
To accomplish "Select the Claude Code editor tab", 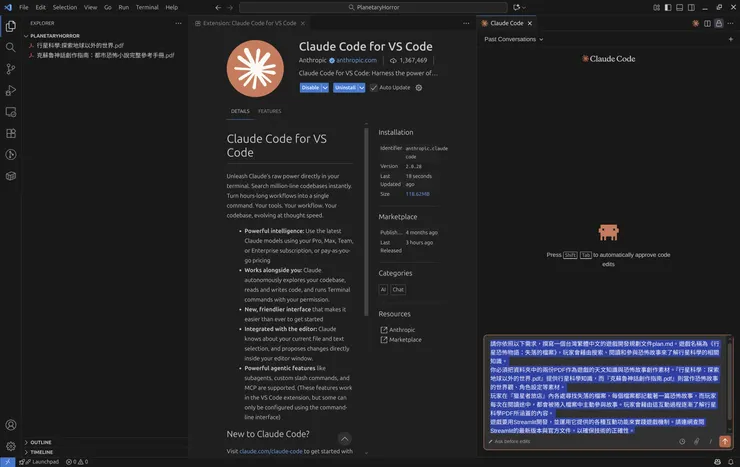I will [x=506, y=23].
